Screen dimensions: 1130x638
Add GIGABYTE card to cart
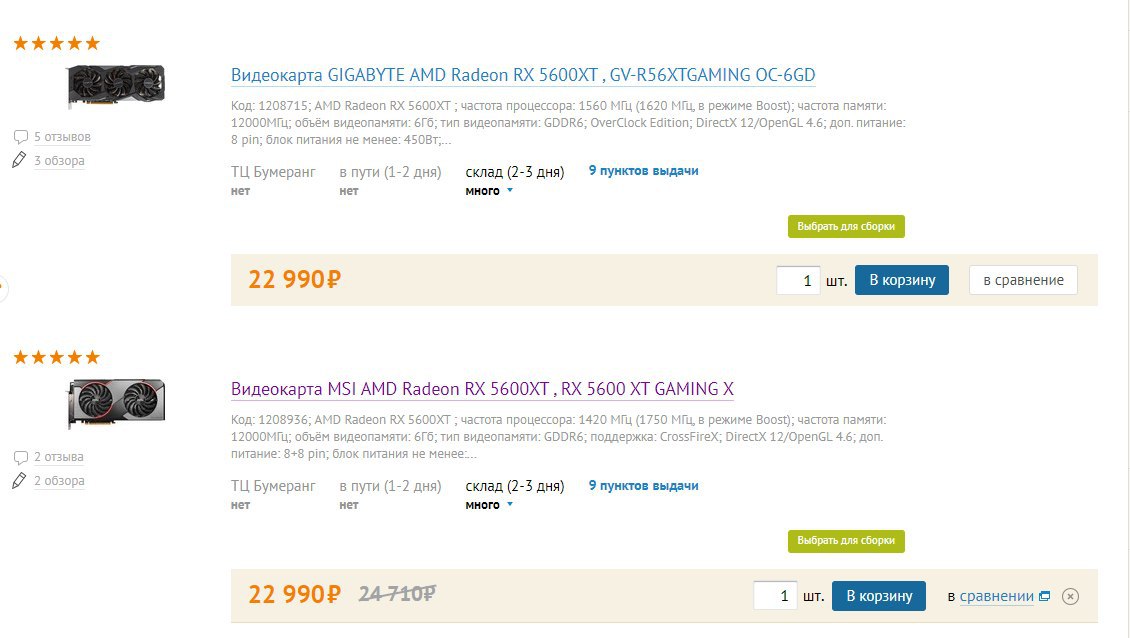[x=901, y=280]
